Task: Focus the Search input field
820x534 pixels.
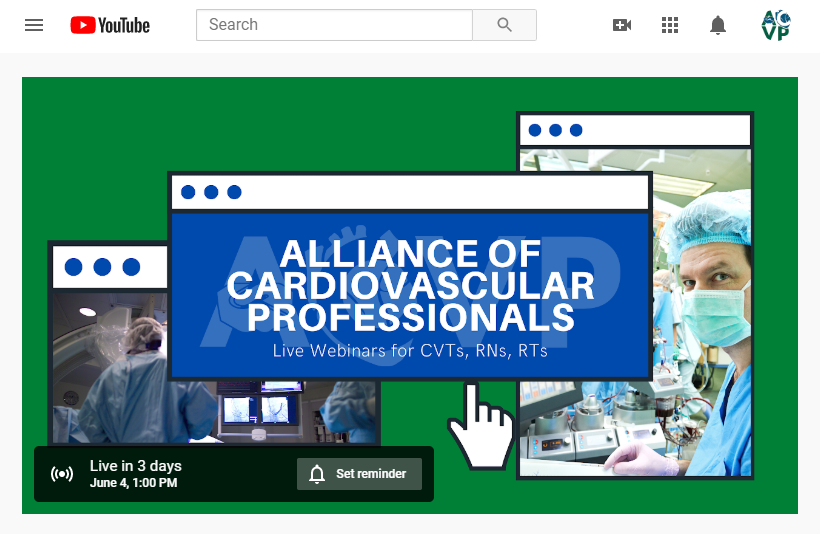Action: point(334,25)
